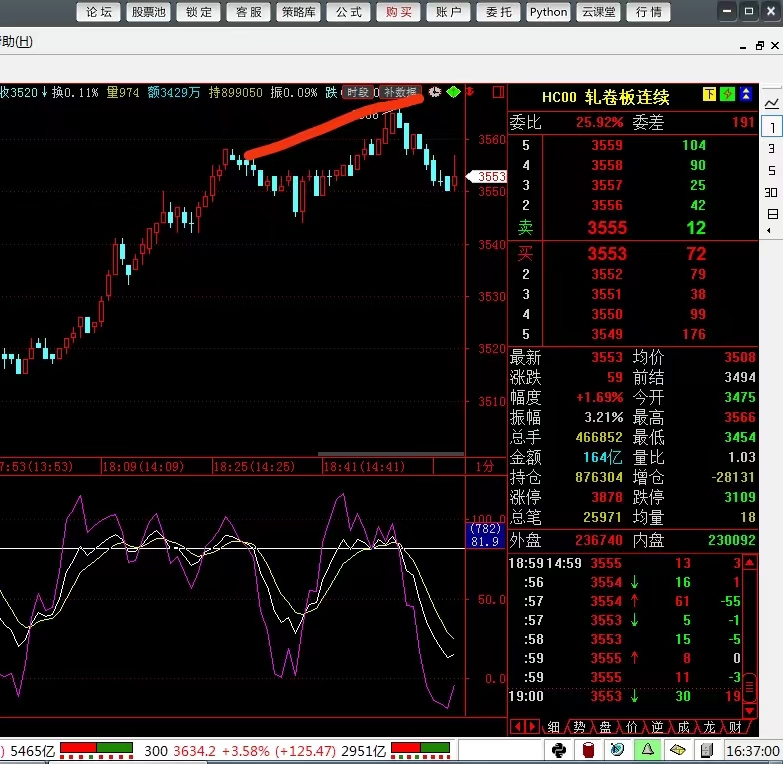
Task: Switch to the 30-minute period
Action: 772,192
